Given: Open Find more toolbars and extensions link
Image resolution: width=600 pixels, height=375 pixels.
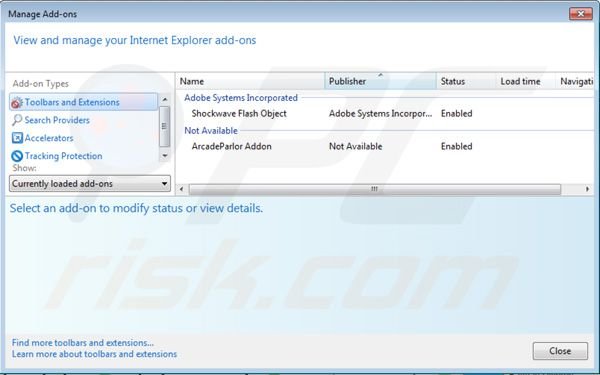Looking at the screenshot, I should 83,343.
